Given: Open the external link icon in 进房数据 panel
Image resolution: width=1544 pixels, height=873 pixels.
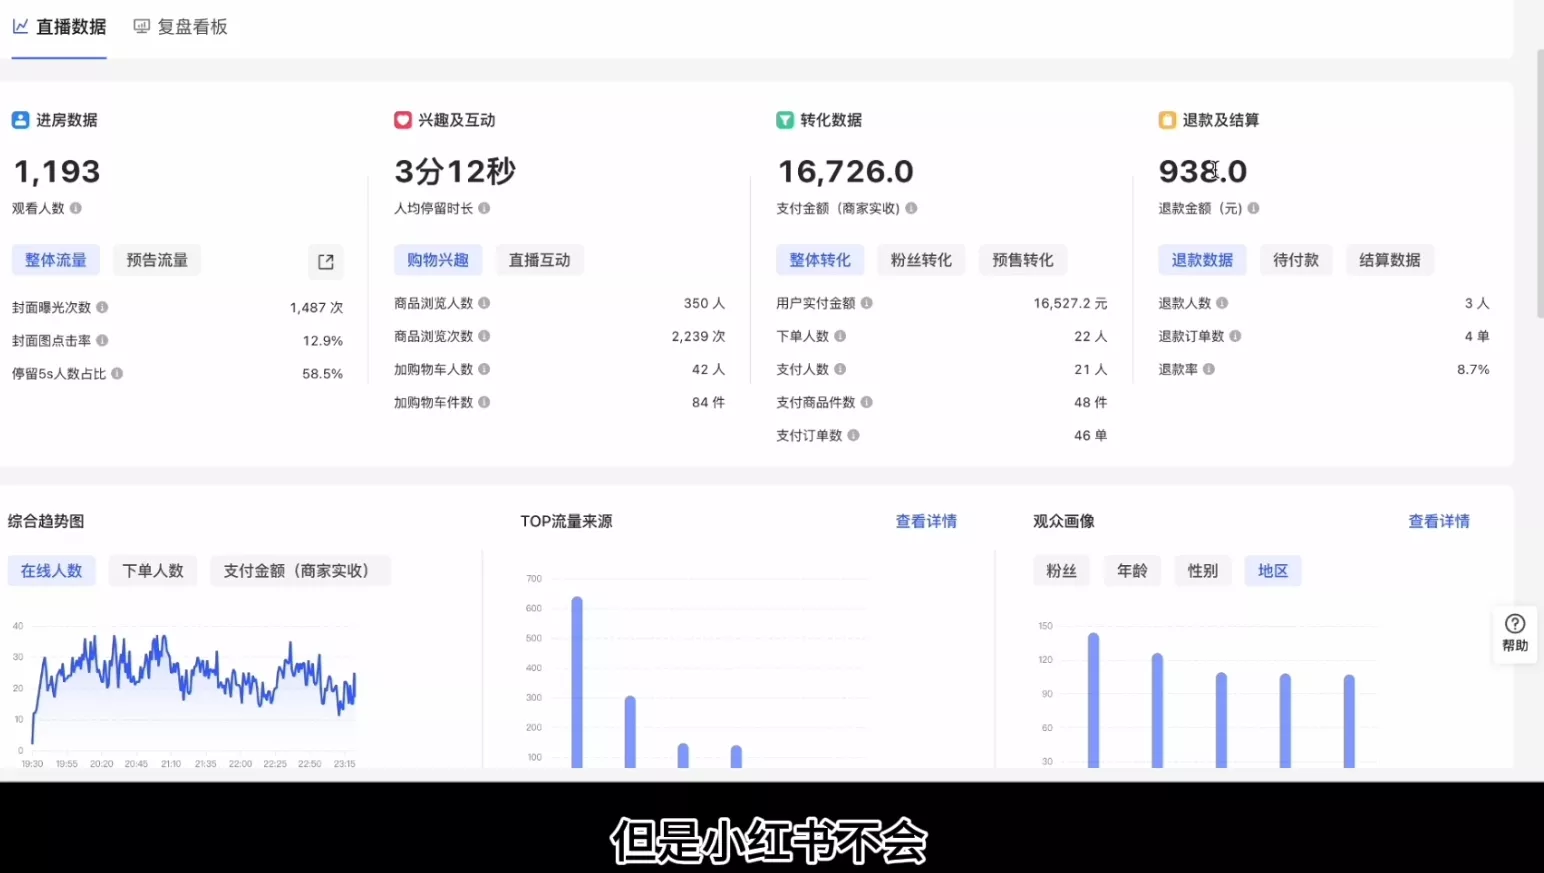Looking at the screenshot, I should [x=325, y=261].
